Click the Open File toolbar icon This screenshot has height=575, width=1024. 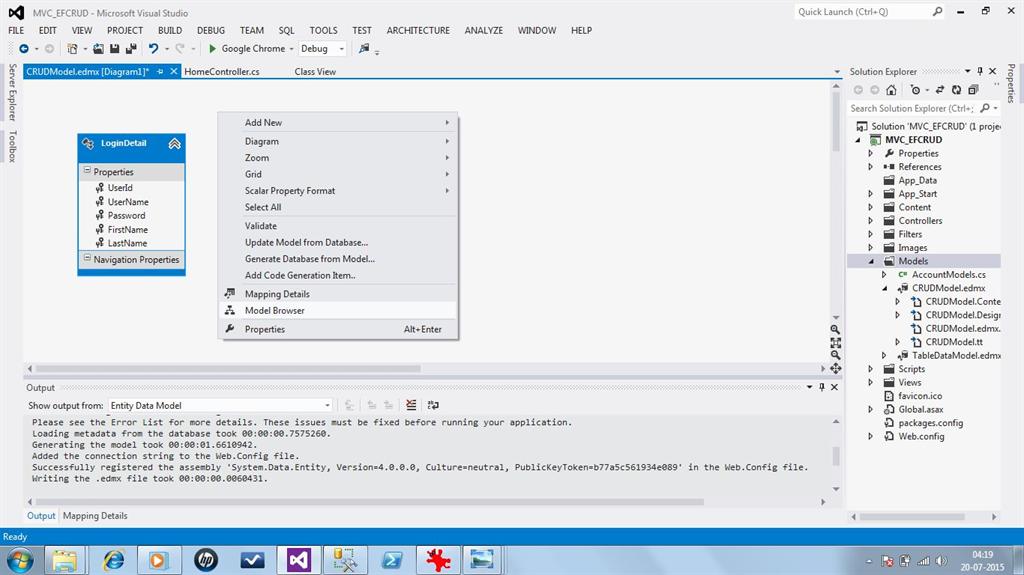coord(98,49)
